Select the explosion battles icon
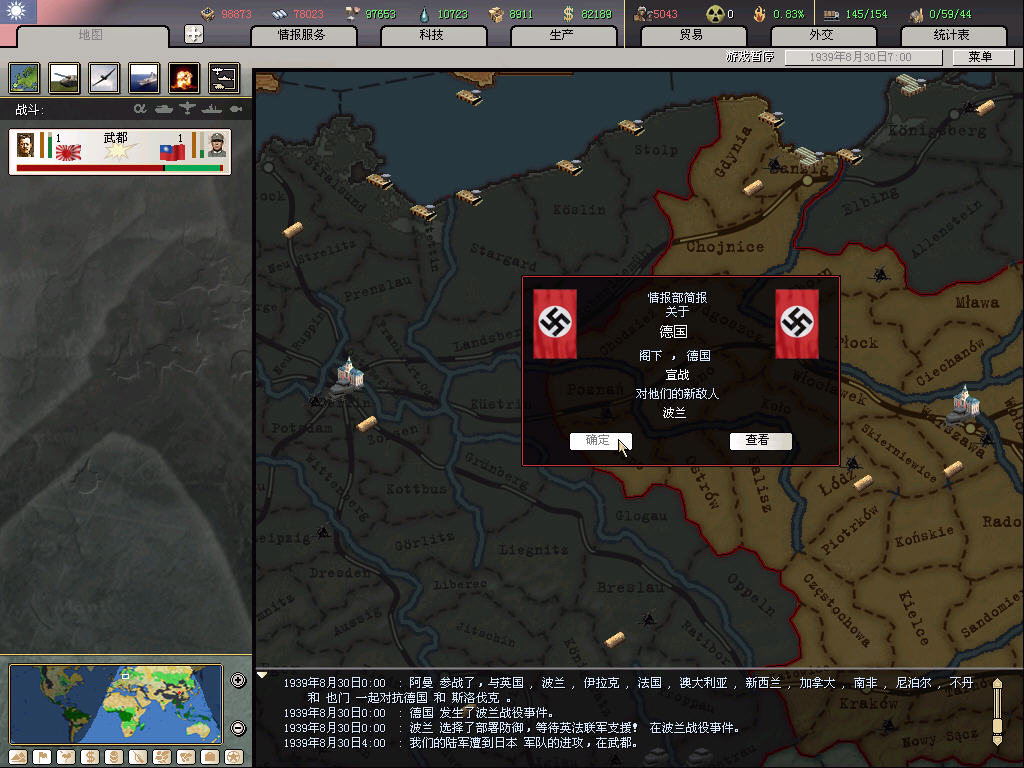This screenshot has width=1024, height=768. pos(184,78)
